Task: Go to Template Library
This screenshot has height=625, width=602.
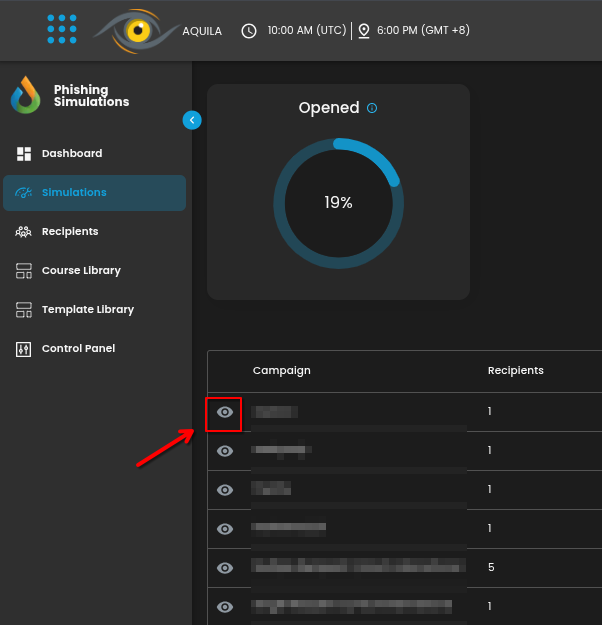Action: pos(87,310)
